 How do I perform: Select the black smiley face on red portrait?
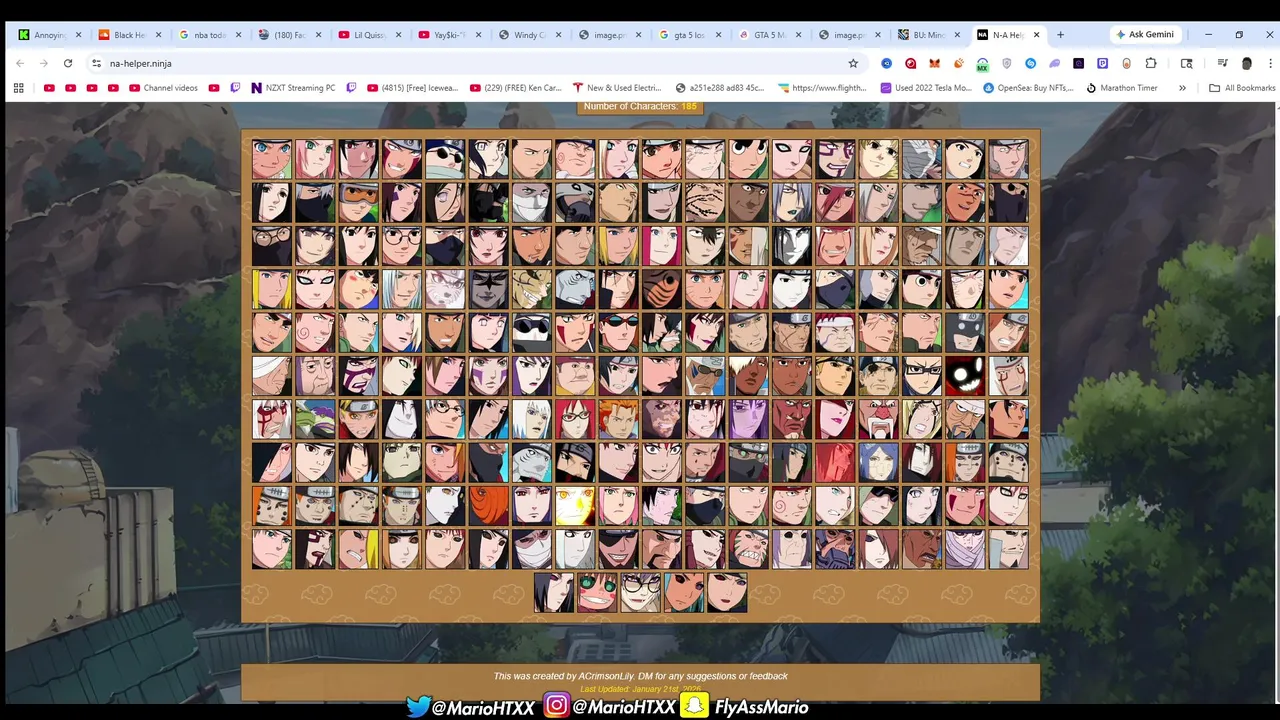[x=965, y=376]
